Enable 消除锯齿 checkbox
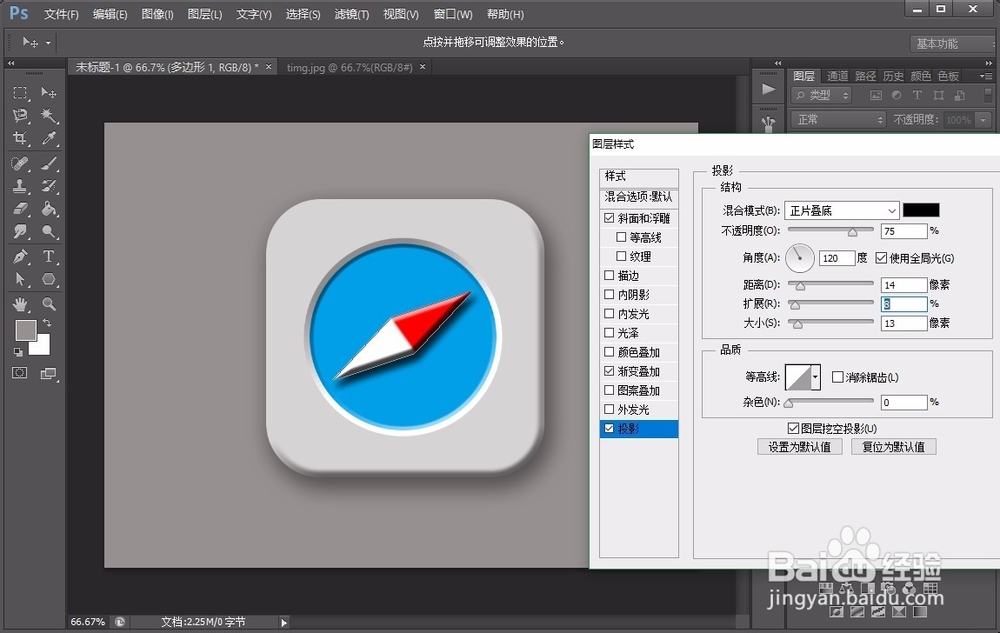The width and height of the screenshot is (1000, 633). click(837, 377)
